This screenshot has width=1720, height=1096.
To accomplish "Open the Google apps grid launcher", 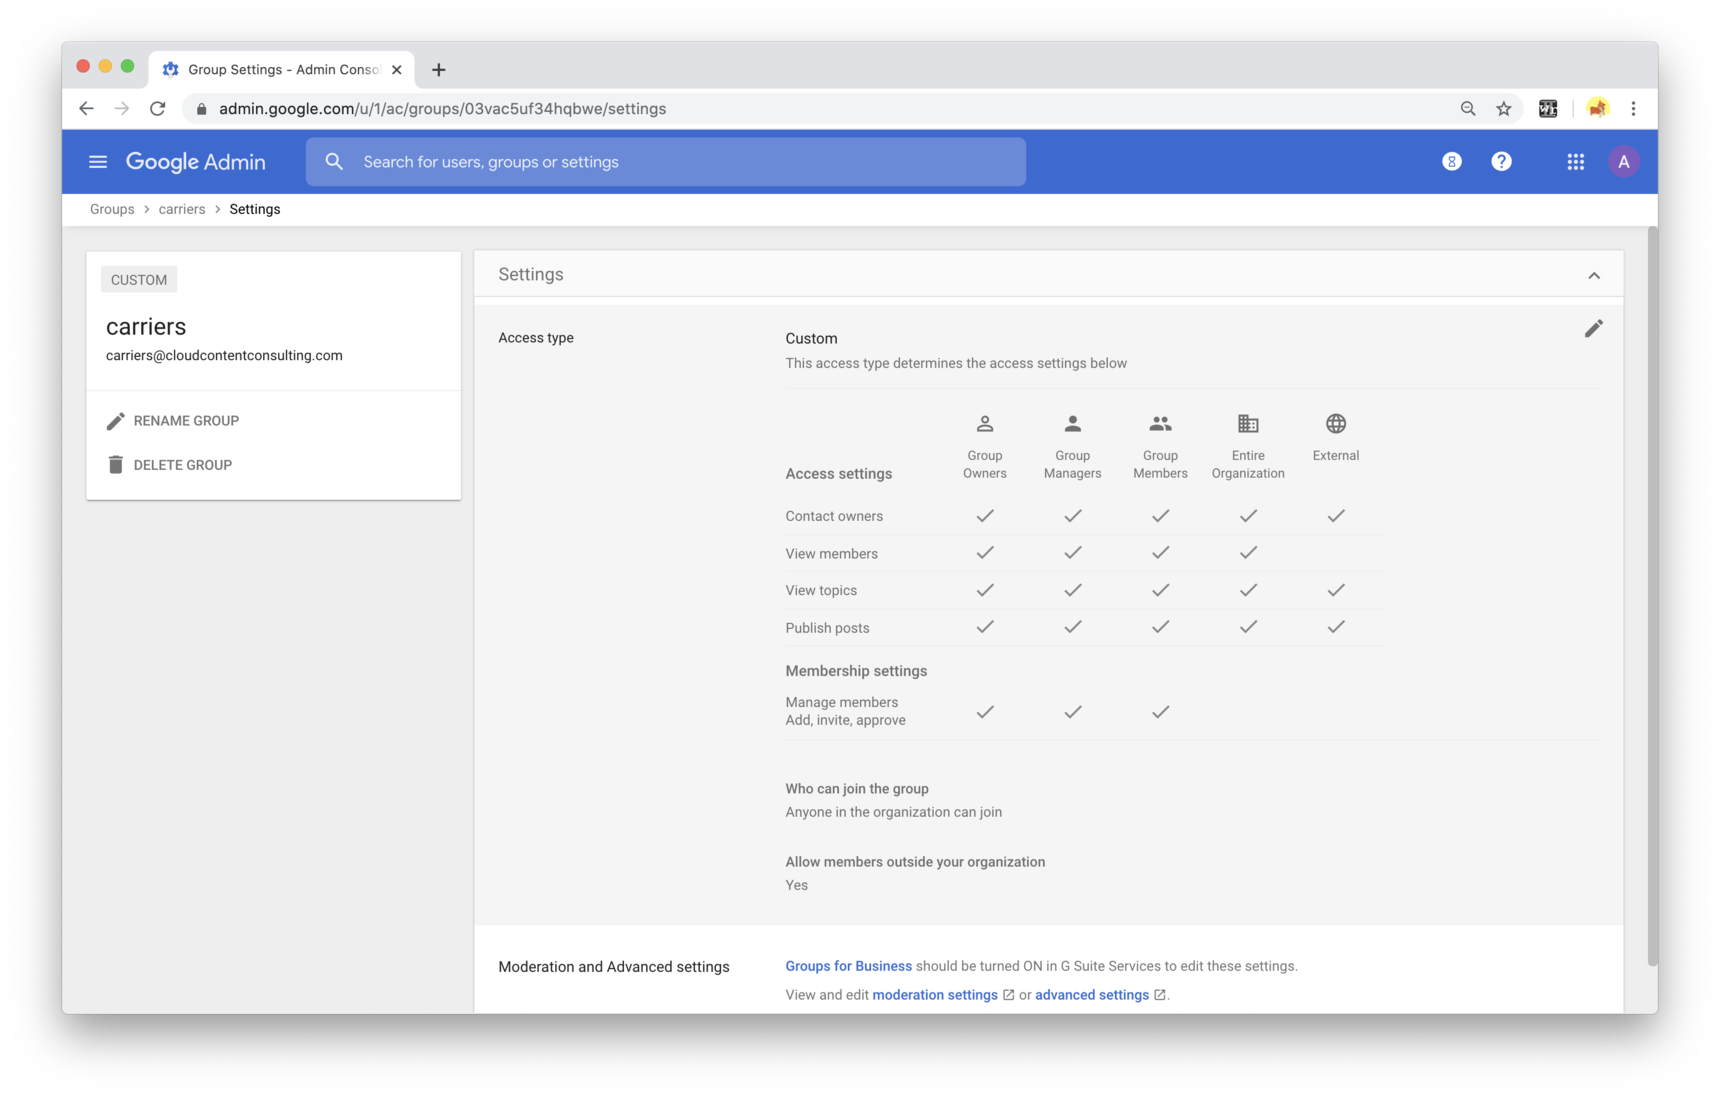I will [1575, 162].
